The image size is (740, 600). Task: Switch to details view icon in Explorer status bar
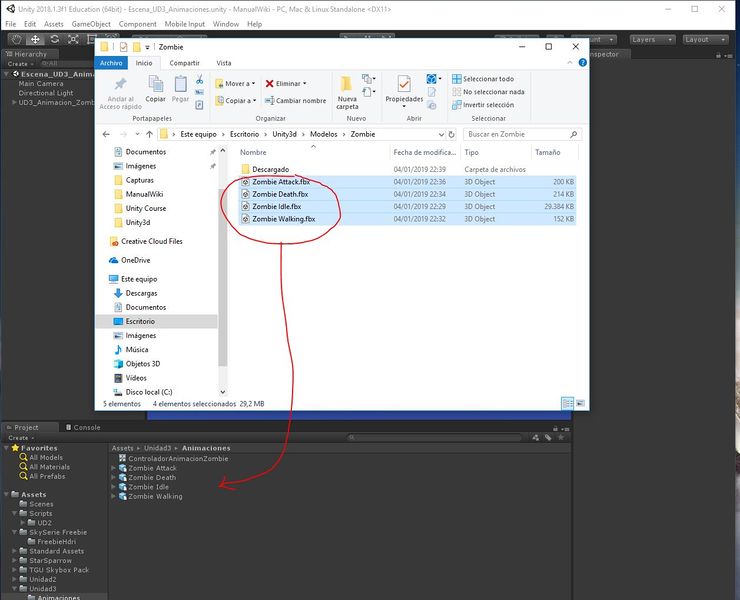tap(567, 403)
